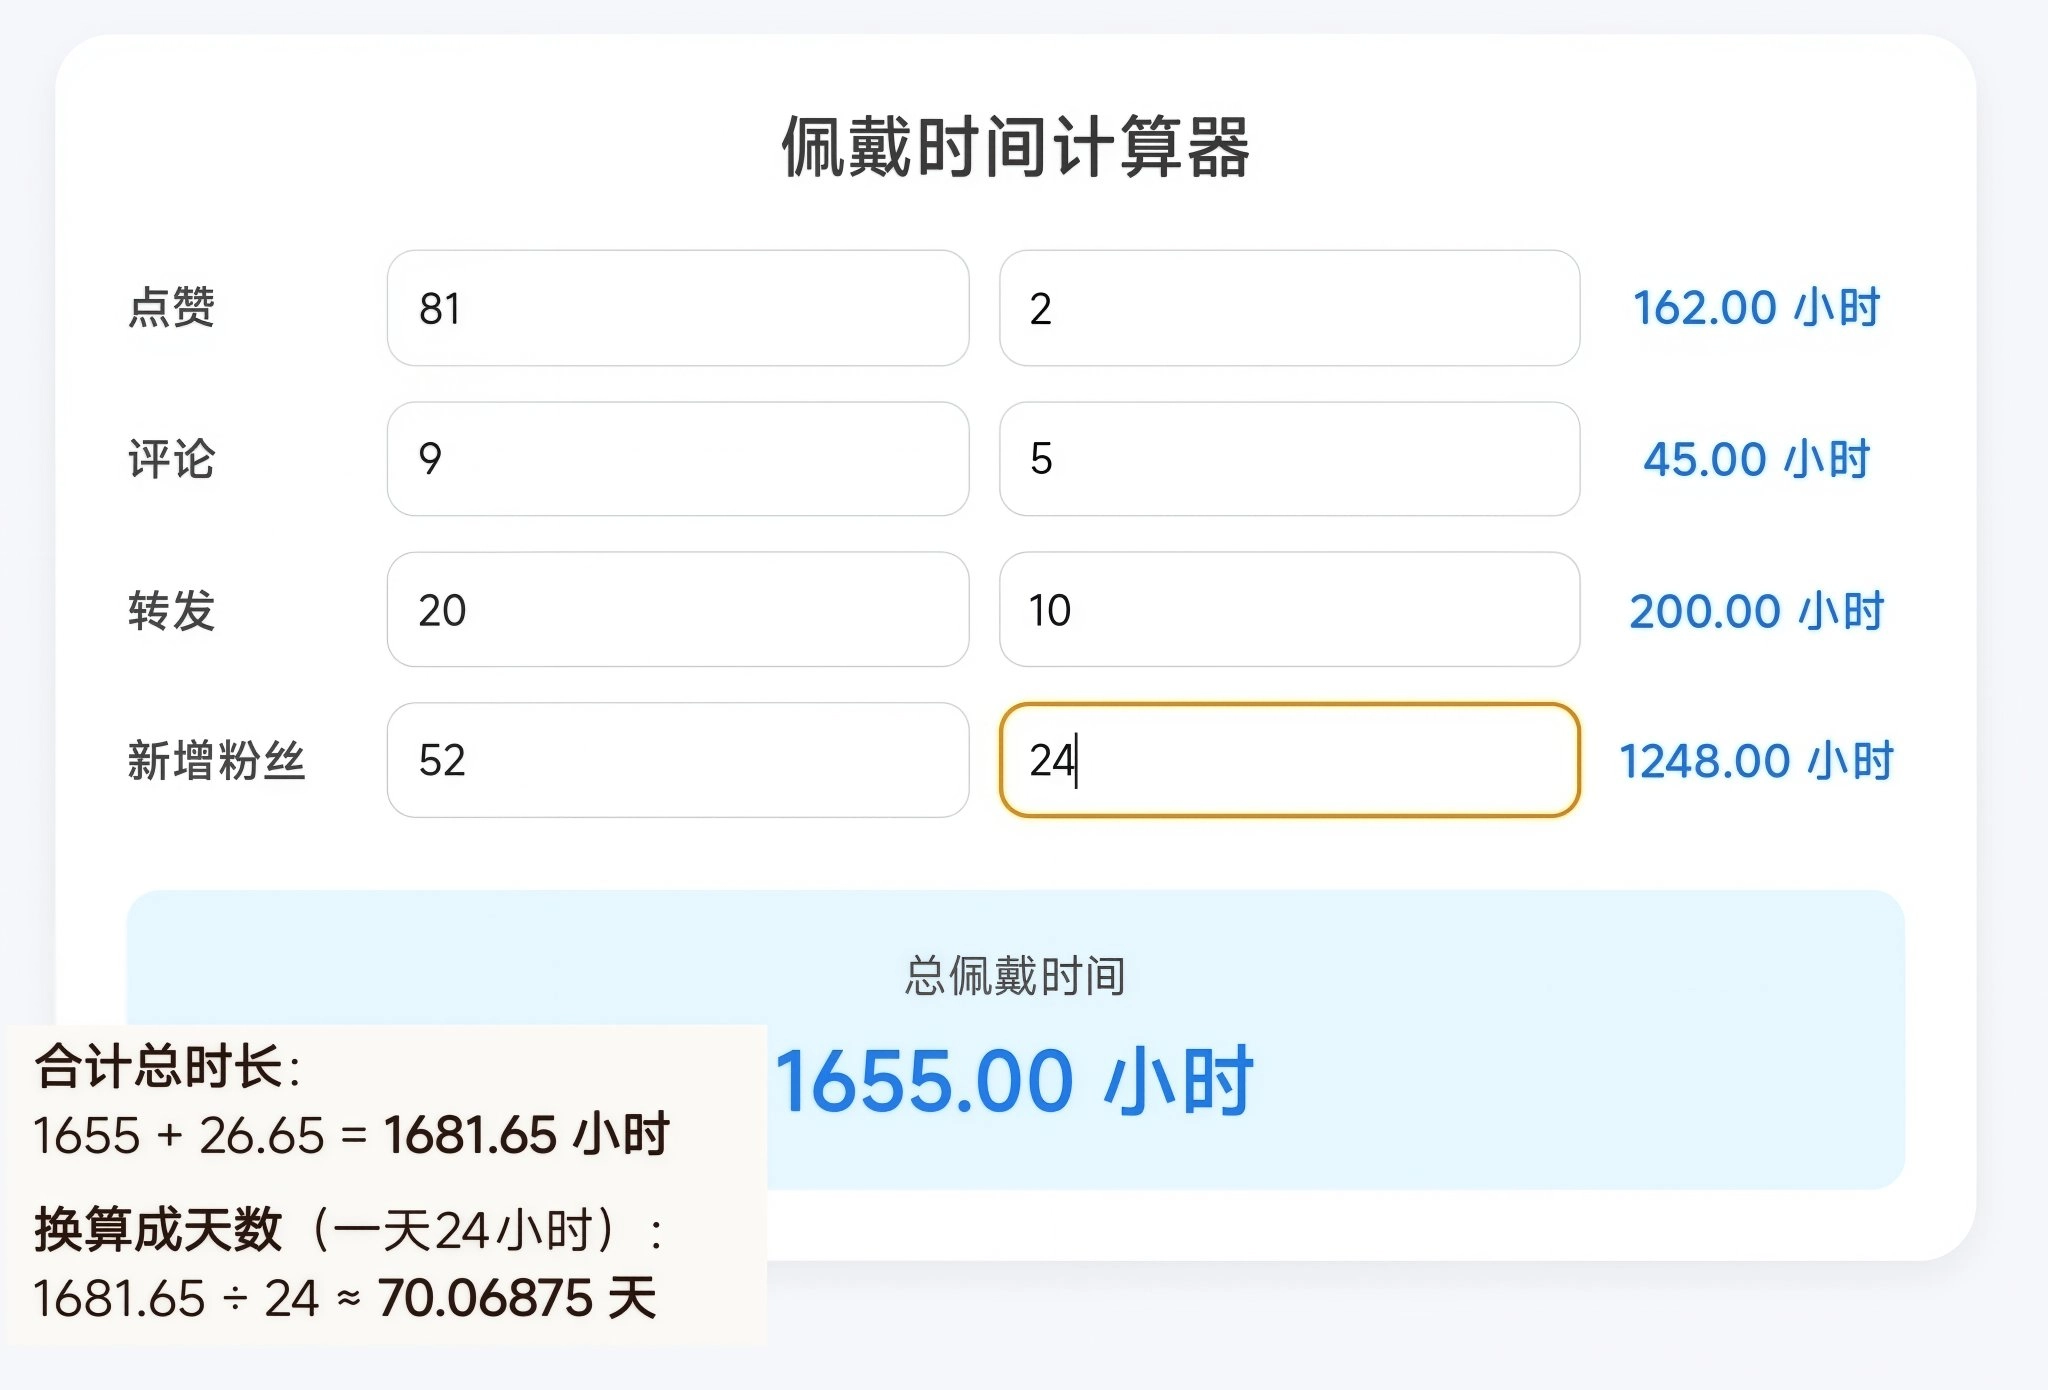Click the 新增粉丝 row label
2048x1390 pixels.
[215, 760]
